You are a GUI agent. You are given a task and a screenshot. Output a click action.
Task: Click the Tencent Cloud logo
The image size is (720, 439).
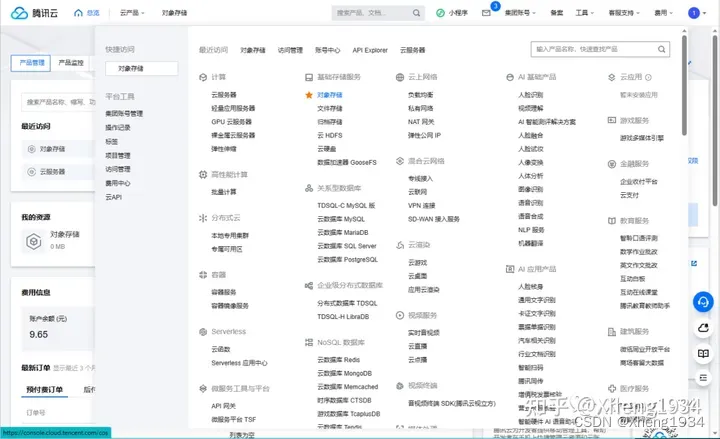click(34, 13)
